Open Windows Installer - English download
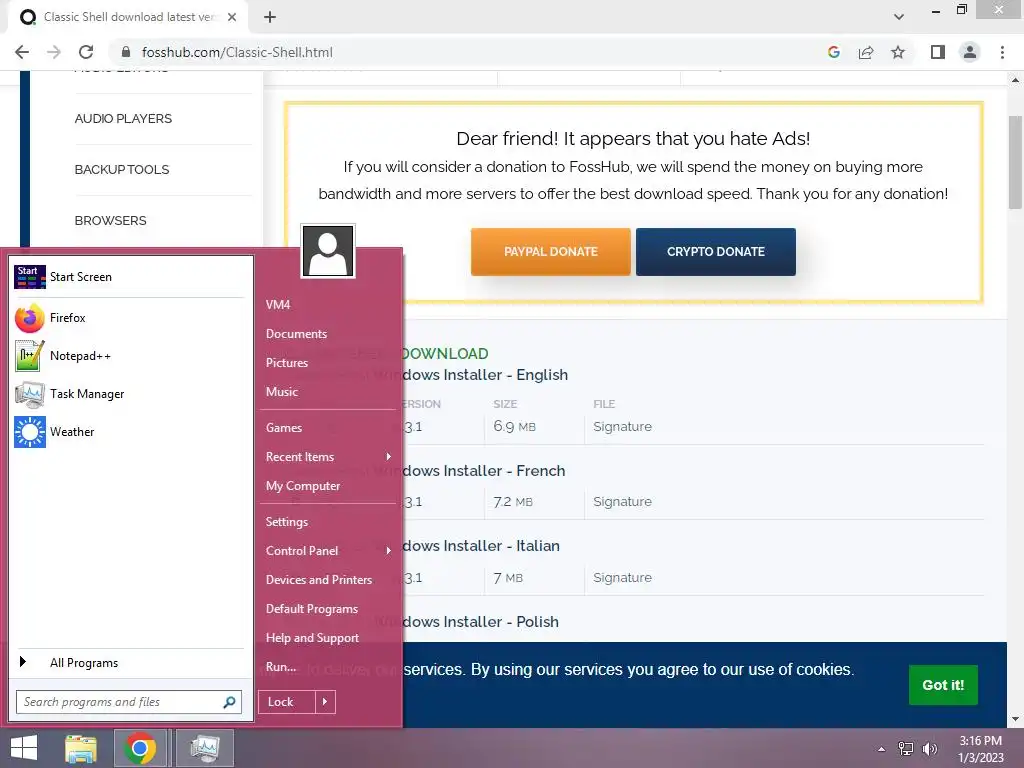The width and height of the screenshot is (1024, 768). [x=485, y=375]
